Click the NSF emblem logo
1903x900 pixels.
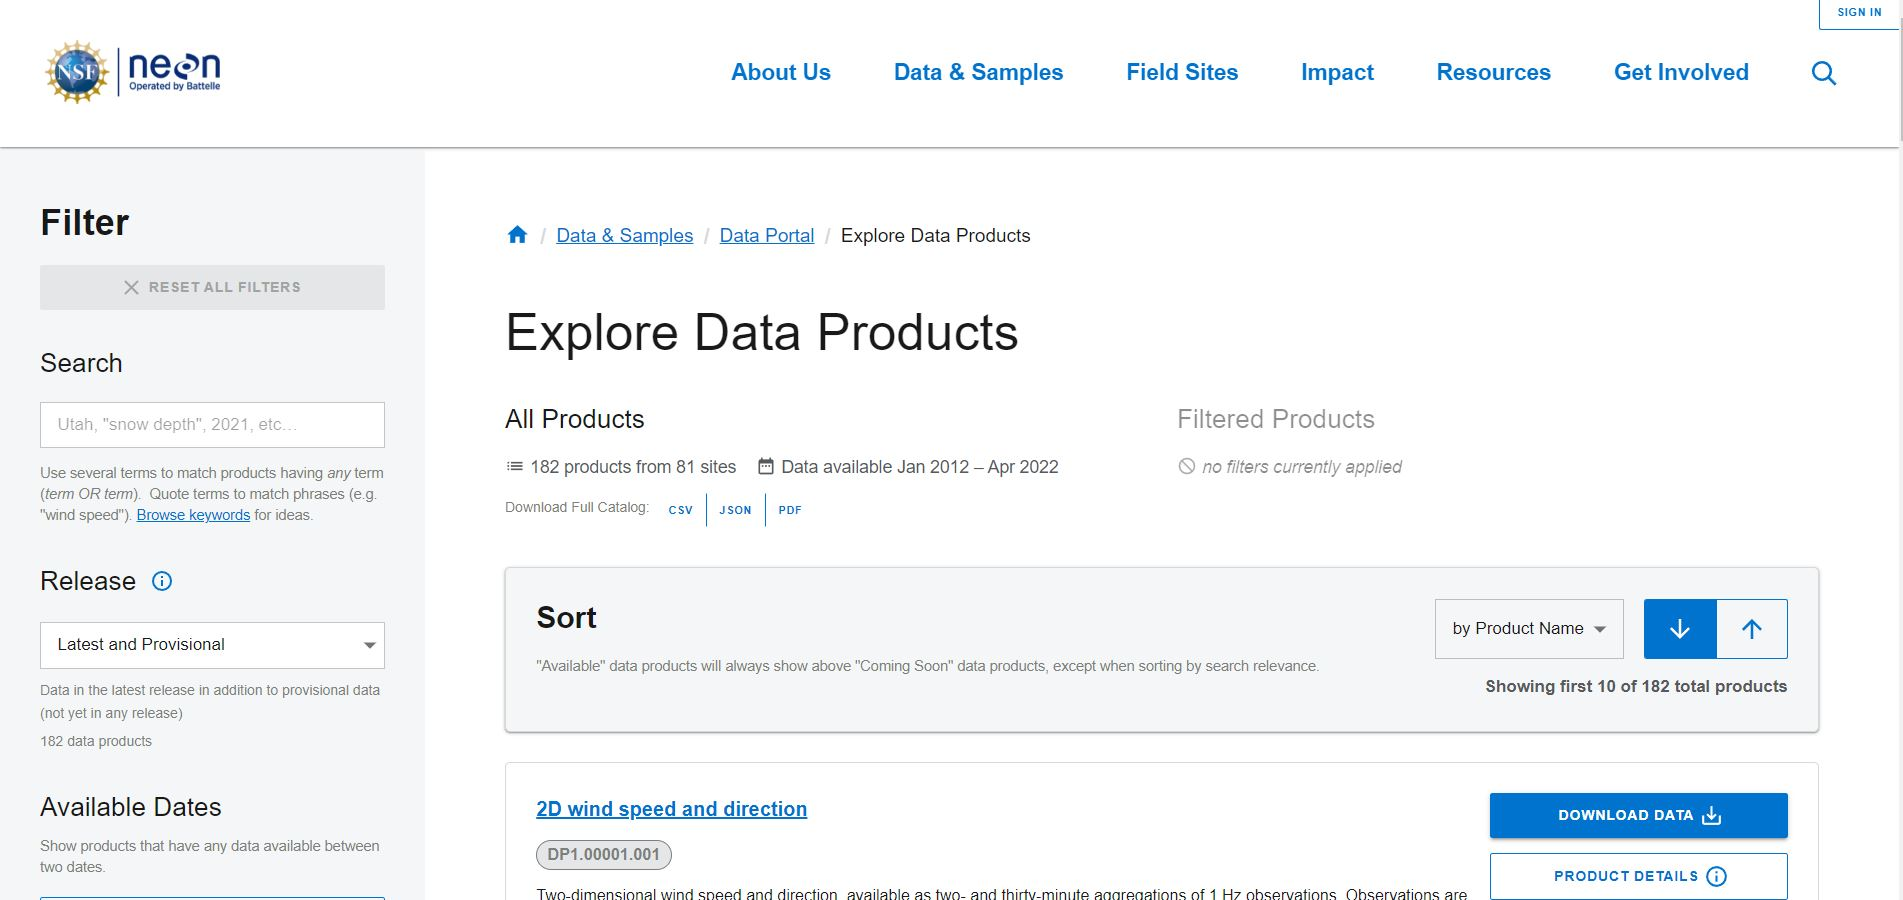tap(77, 72)
